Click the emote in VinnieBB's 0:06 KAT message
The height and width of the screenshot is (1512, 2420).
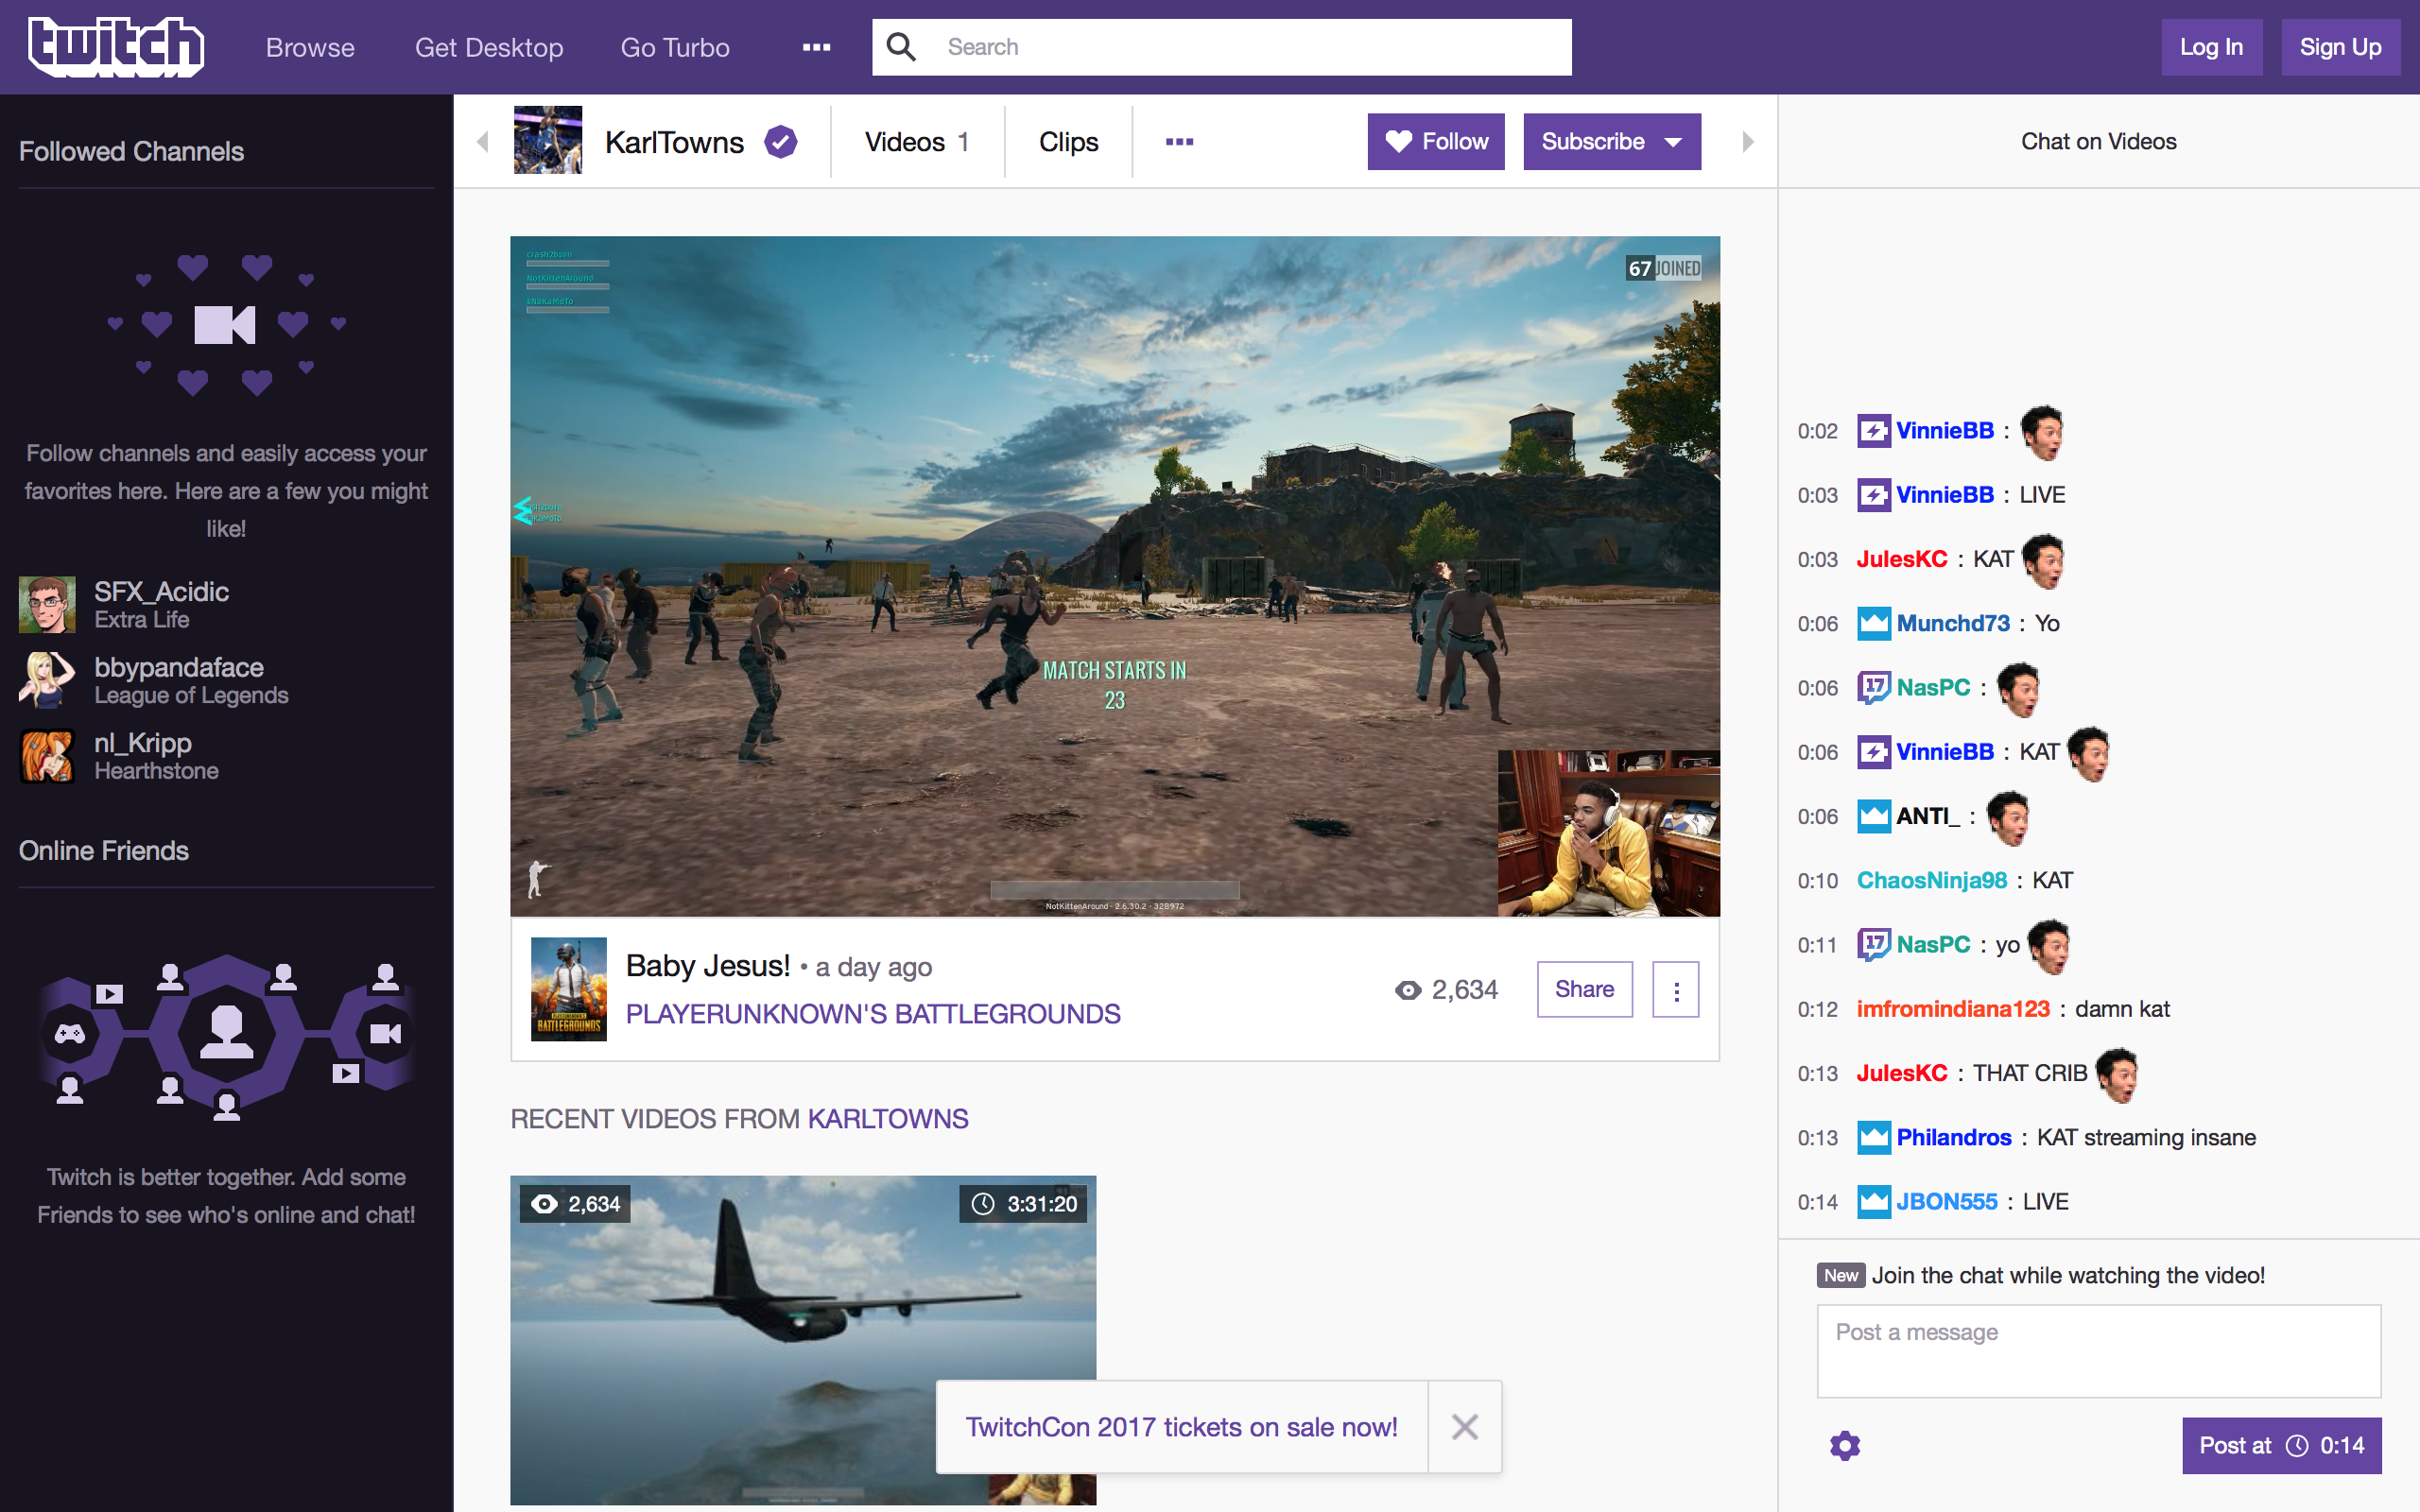click(2089, 753)
